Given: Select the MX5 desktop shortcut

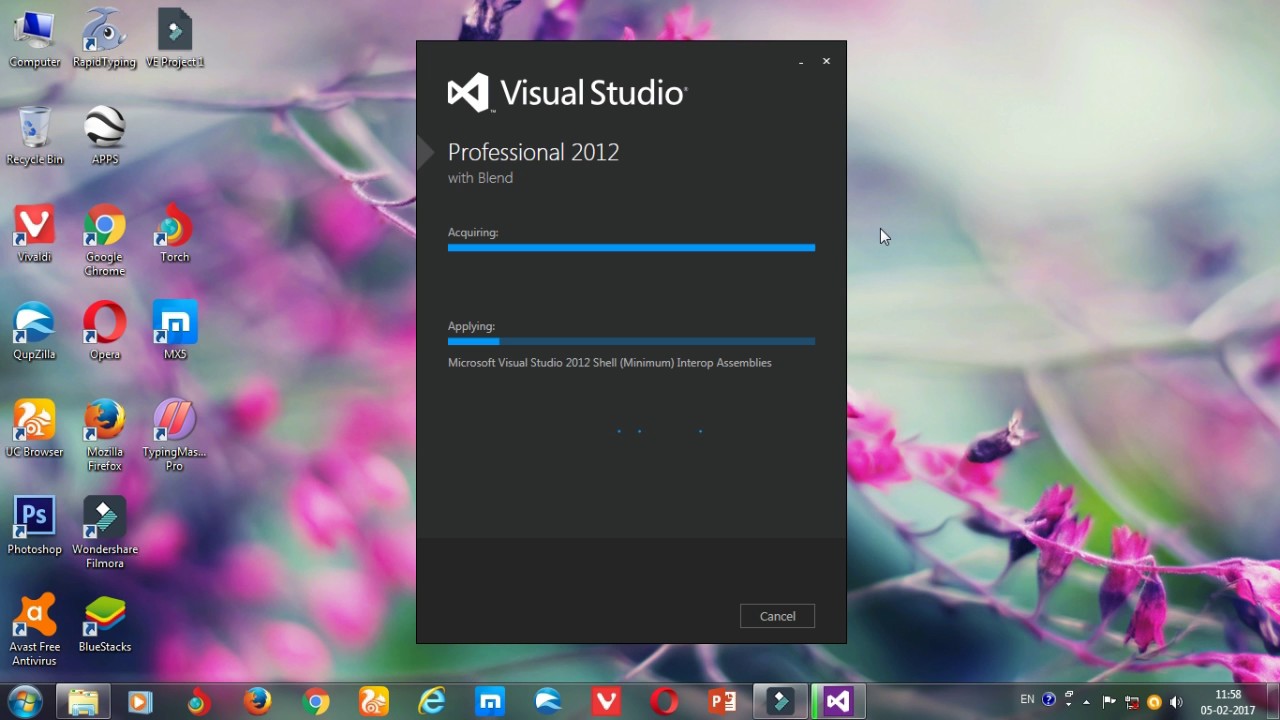Looking at the screenshot, I should pyautogui.click(x=175, y=331).
